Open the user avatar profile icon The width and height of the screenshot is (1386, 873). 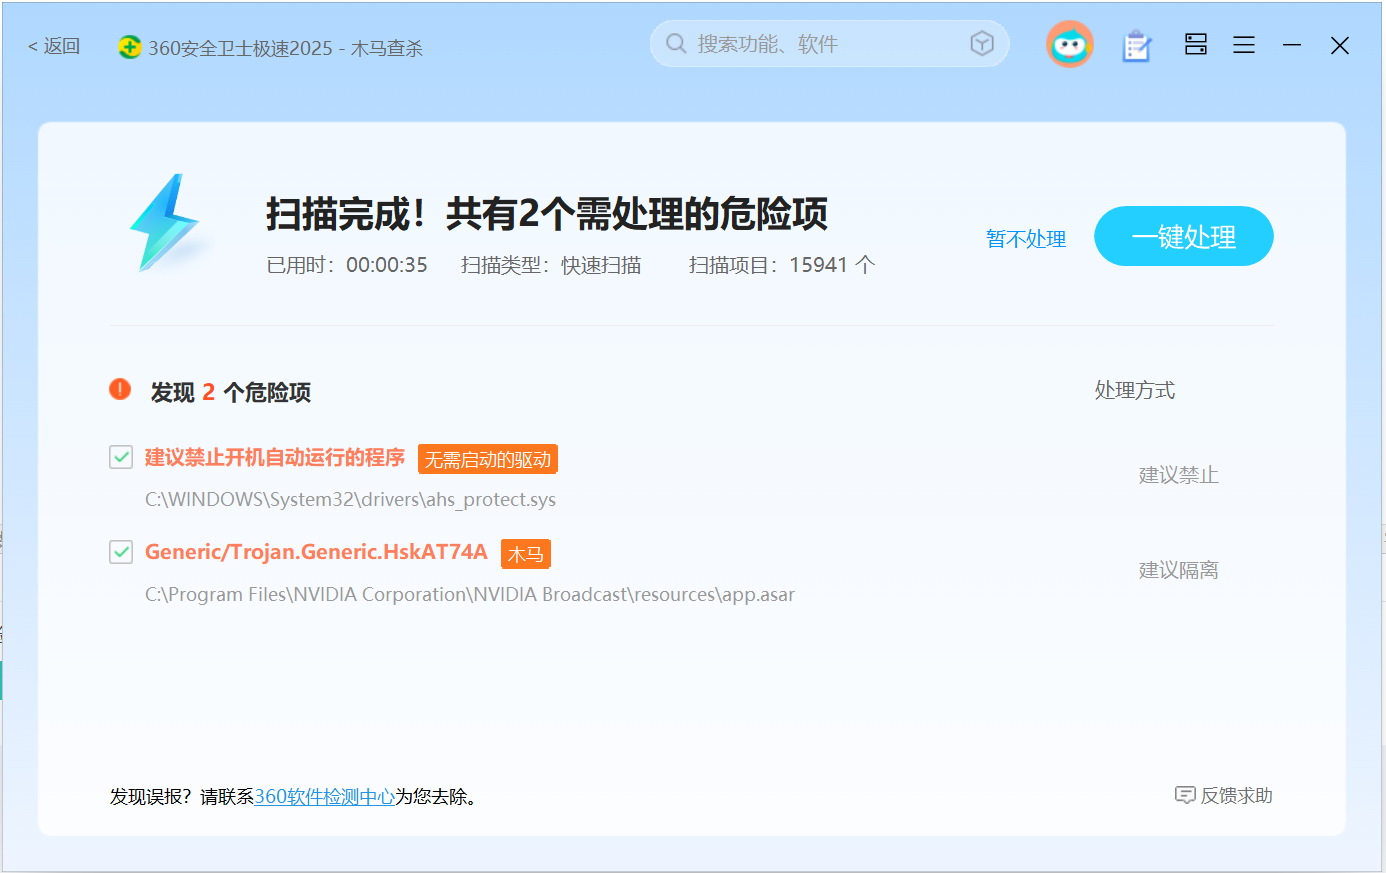tap(1070, 44)
